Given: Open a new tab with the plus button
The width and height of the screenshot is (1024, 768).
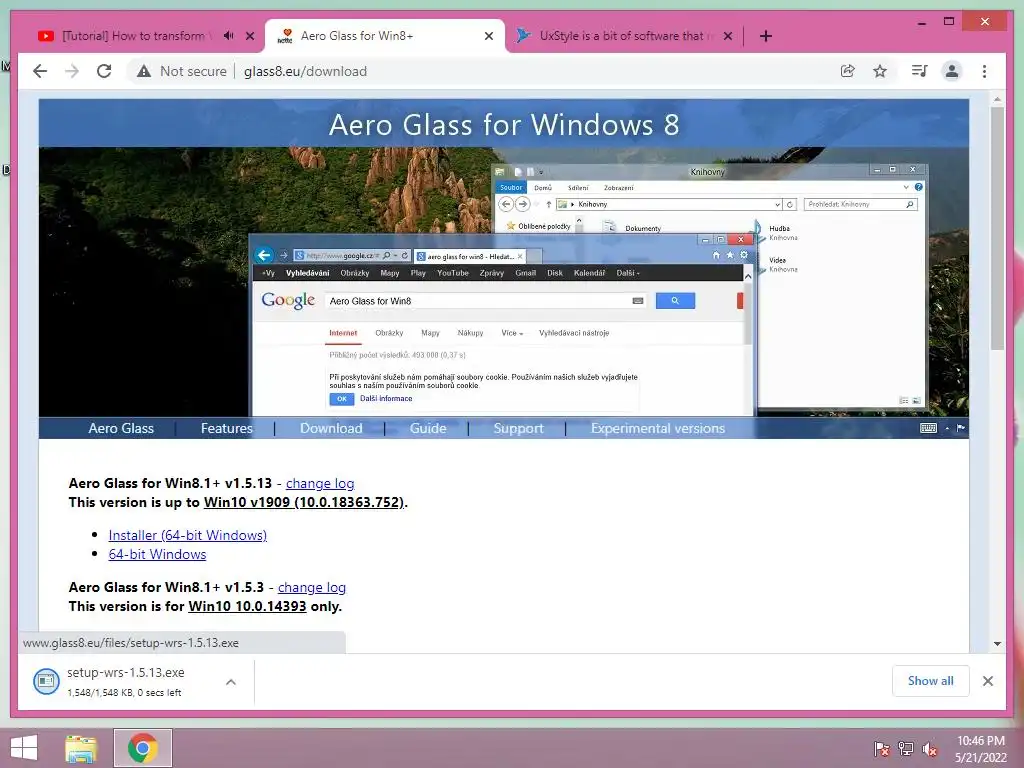Looking at the screenshot, I should click(766, 36).
